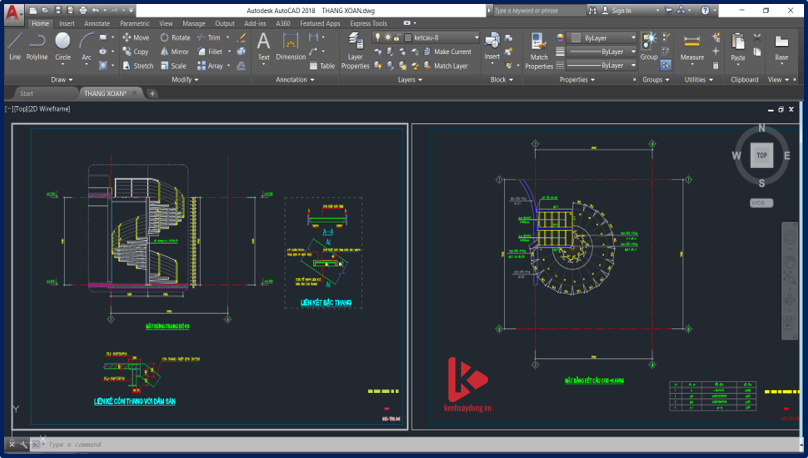Click the Dimension annotation tool
Image resolution: width=808 pixels, height=458 pixels.
pyautogui.click(x=291, y=46)
